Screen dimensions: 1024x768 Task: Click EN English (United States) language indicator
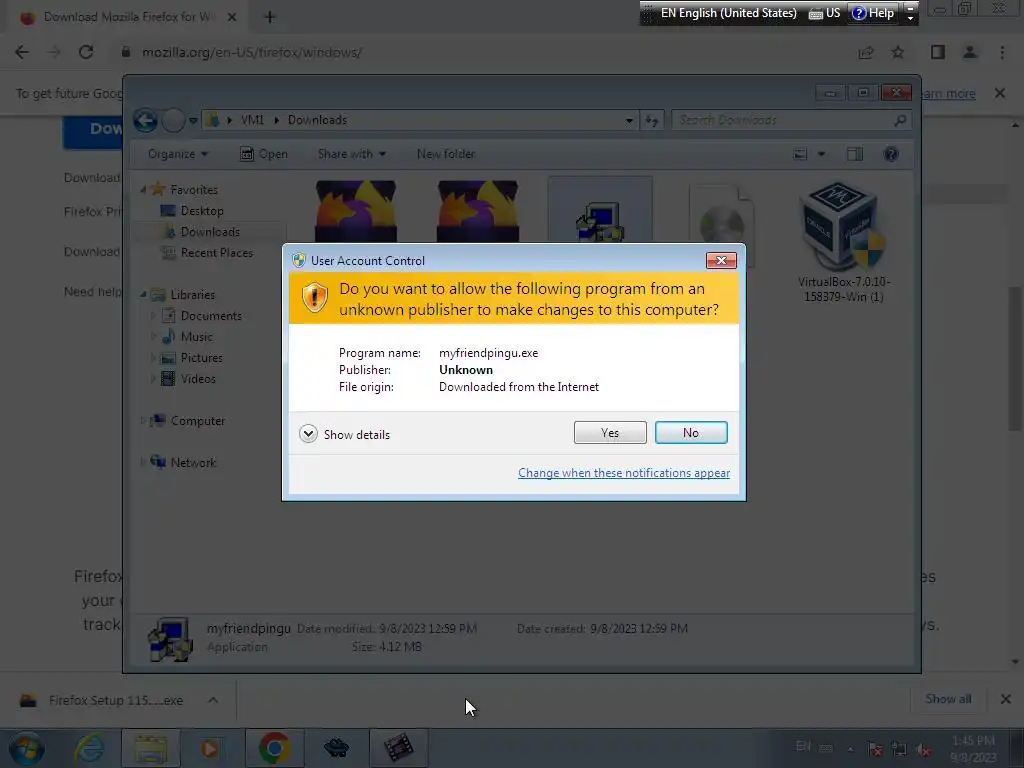(728, 13)
